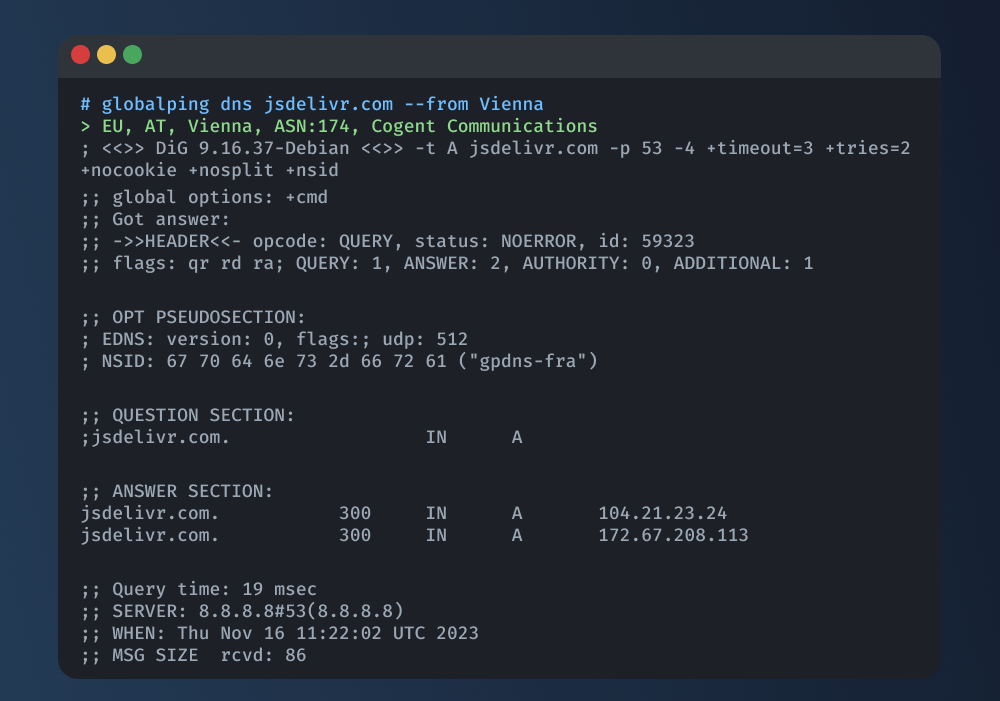Click the green maximize window dot

pos(133,55)
